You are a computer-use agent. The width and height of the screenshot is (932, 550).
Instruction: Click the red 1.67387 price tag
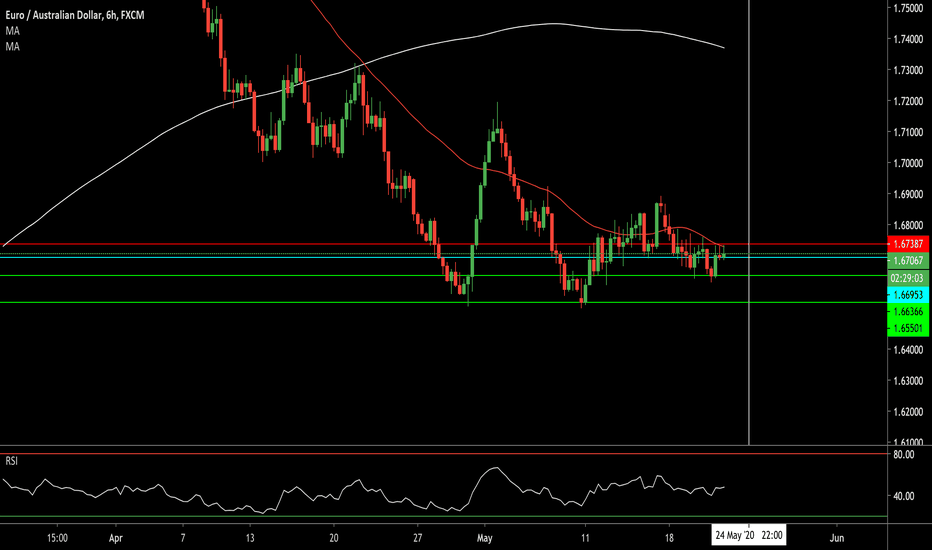point(908,244)
